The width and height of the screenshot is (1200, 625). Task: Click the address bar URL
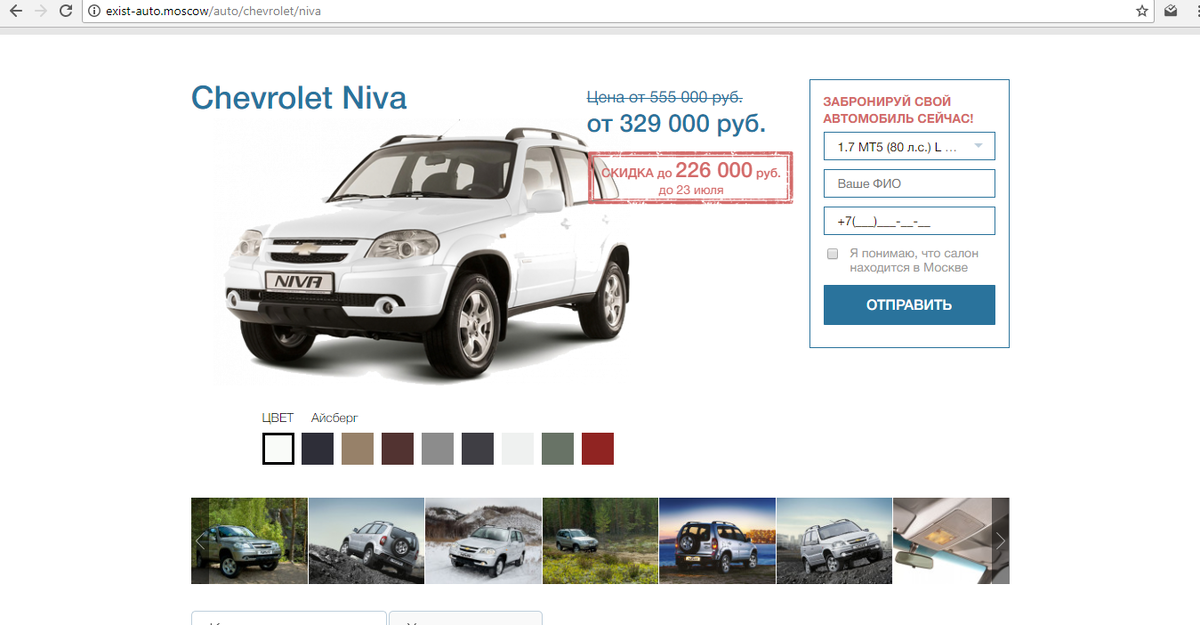(x=213, y=11)
